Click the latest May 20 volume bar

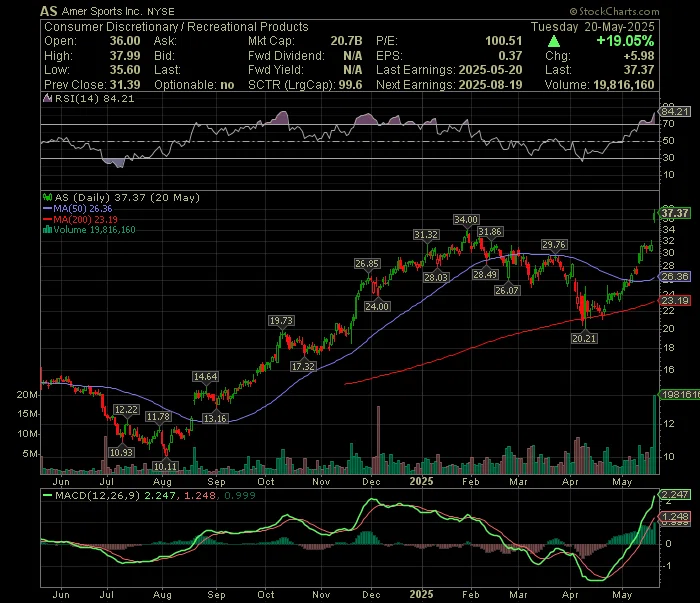click(655, 434)
